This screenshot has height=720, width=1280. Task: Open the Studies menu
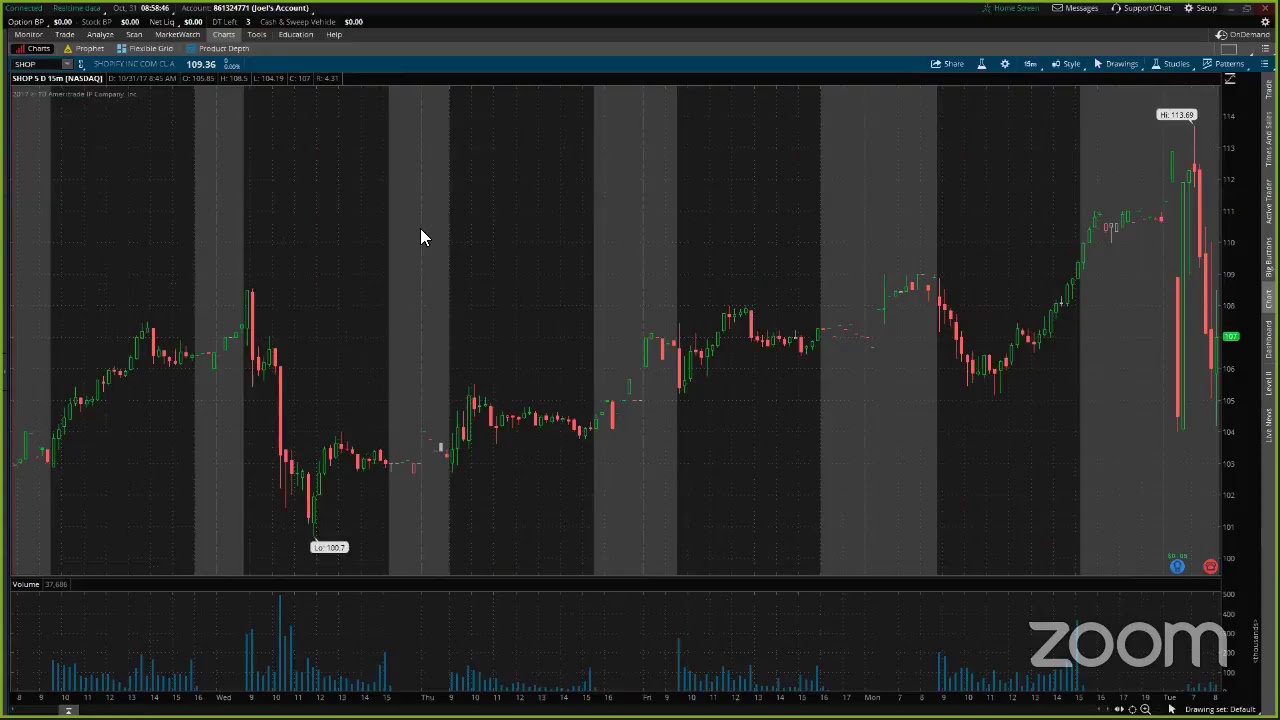point(1170,64)
